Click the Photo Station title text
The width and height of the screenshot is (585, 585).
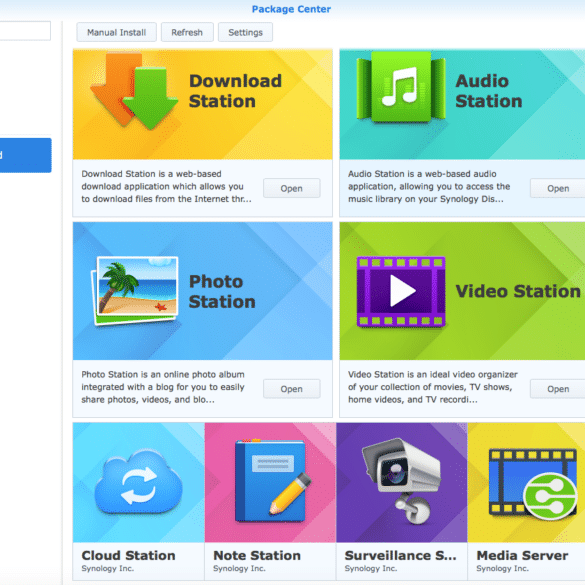(x=222, y=291)
